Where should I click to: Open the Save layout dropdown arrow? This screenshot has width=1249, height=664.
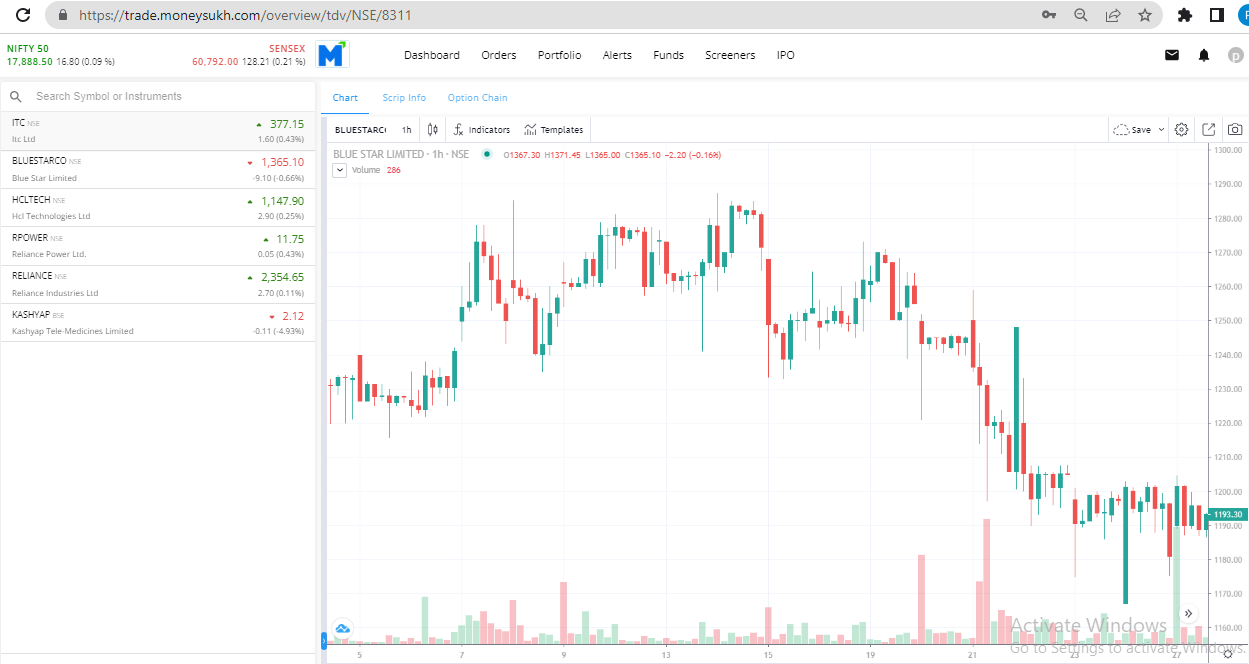[1161, 130]
